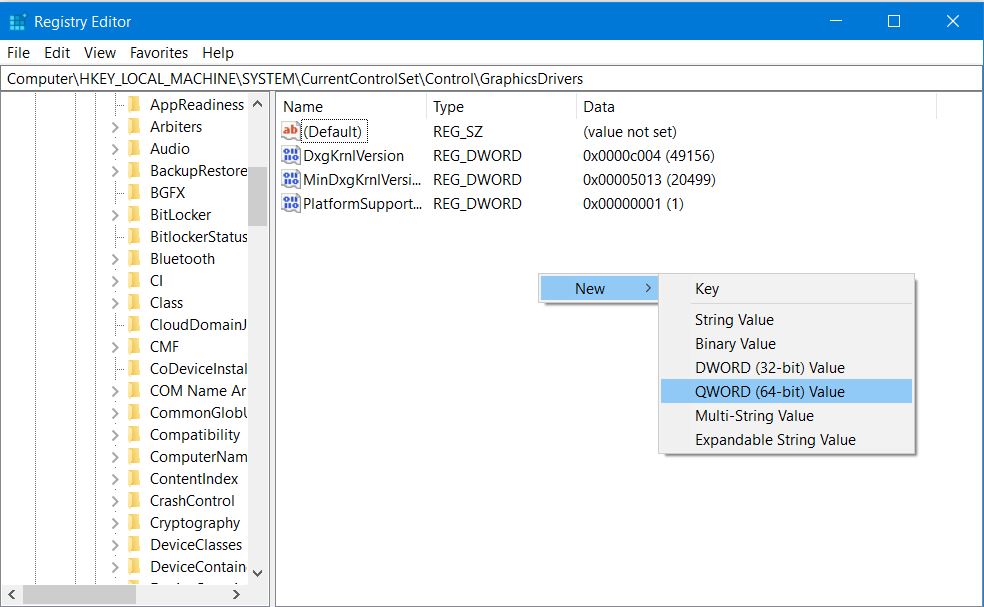Image resolution: width=984 pixels, height=607 pixels.
Task: Click the REG_SZ type cell
Action: [x=457, y=132]
